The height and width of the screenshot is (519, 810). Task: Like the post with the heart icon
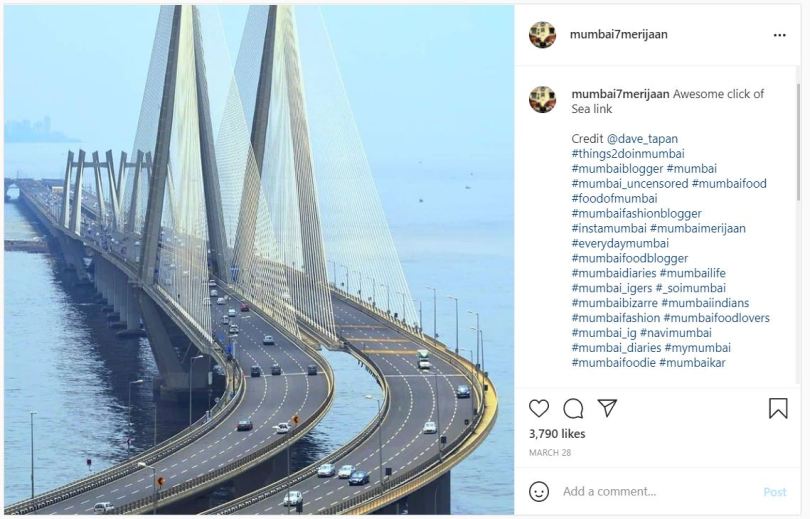(x=539, y=408)
